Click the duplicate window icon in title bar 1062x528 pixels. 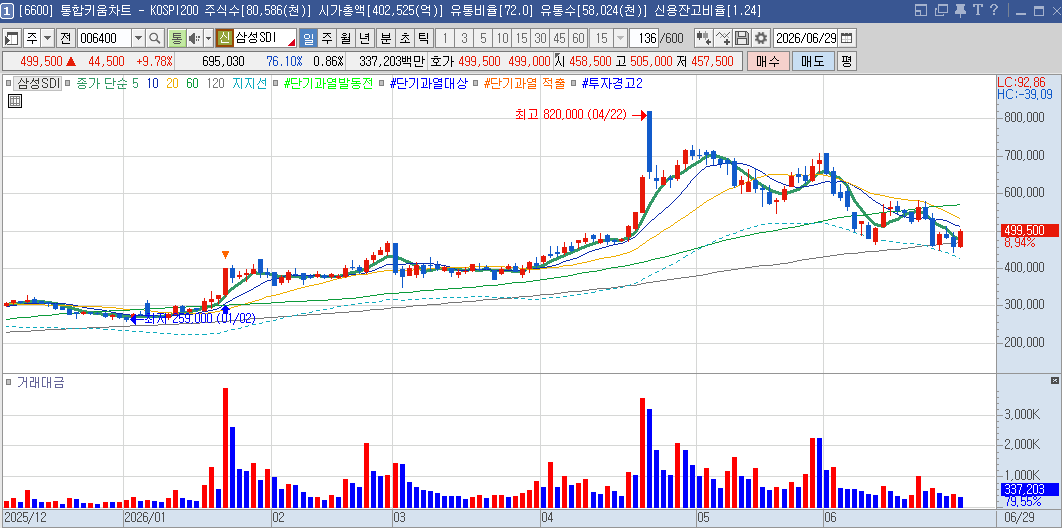click(x=941, y=10)
